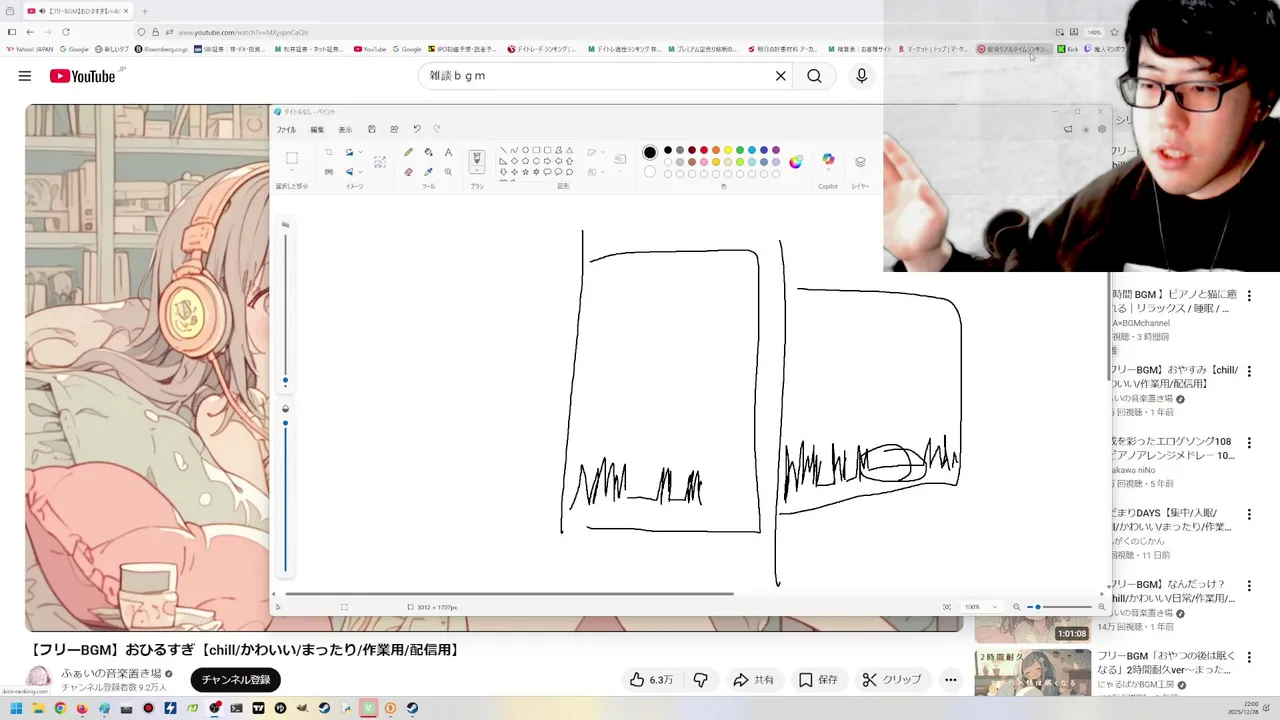This screenshot has height=720, width=1280.
Task: Click the クリップ clip button
Action: click(x=892, y=680)
